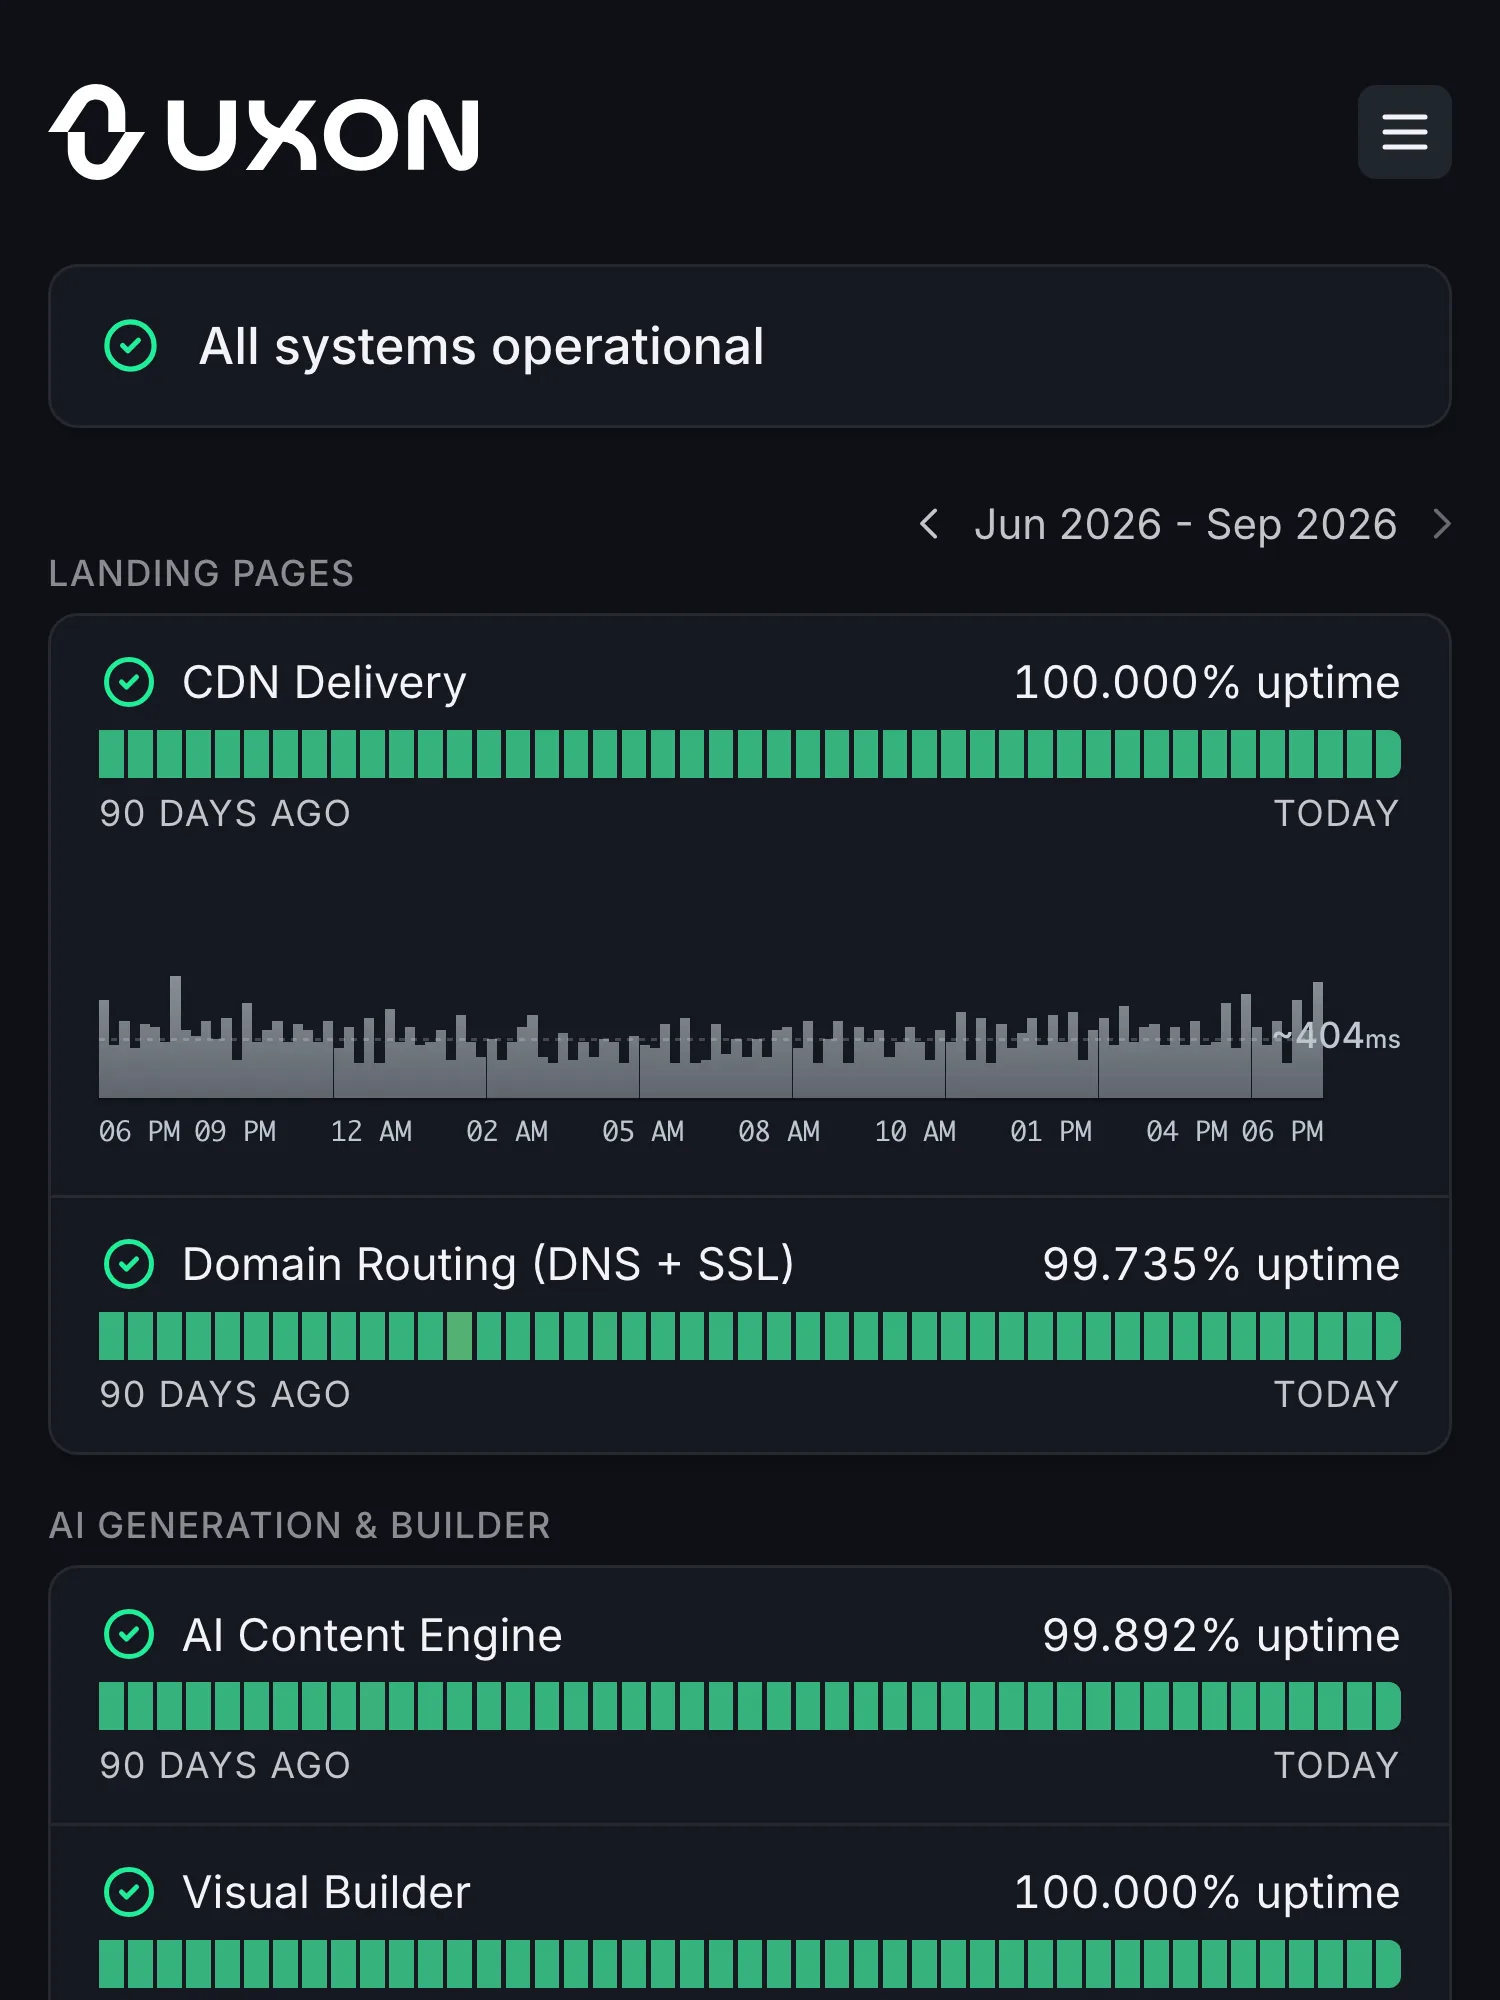This screenshot has height=2000, width=1500.
Task: Click the 99.892% uptime value
Action: (x=1221, y=1635)
